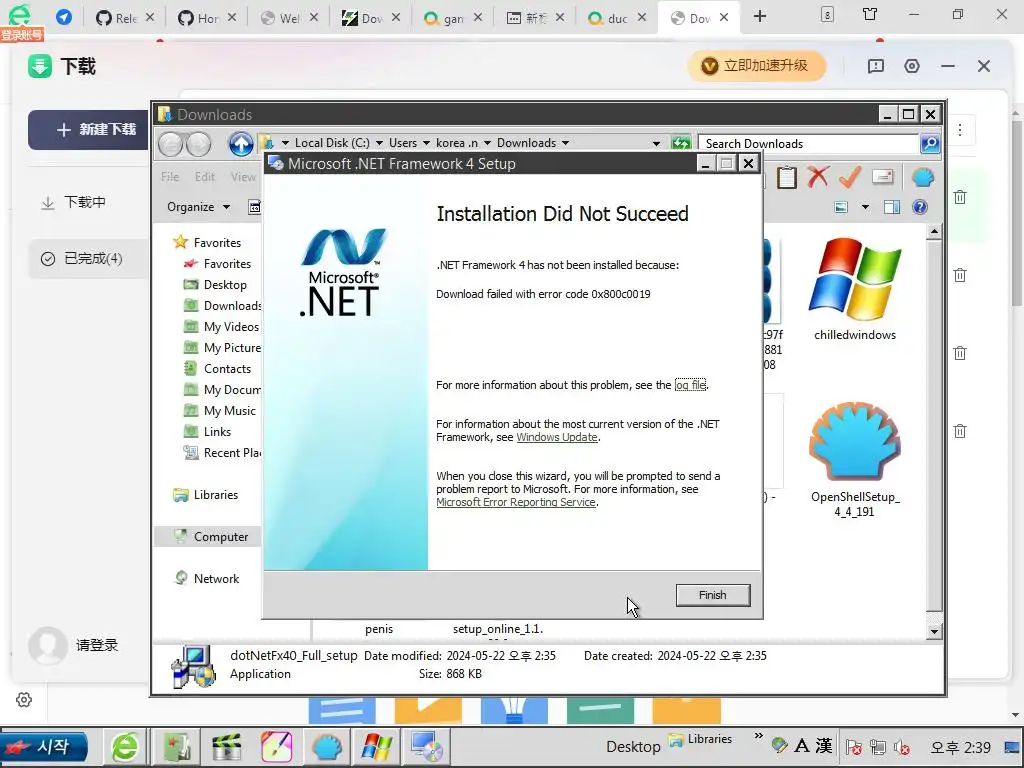
Task: Click the blue Up folder arrow icon
Action: [x=241, y=144]
